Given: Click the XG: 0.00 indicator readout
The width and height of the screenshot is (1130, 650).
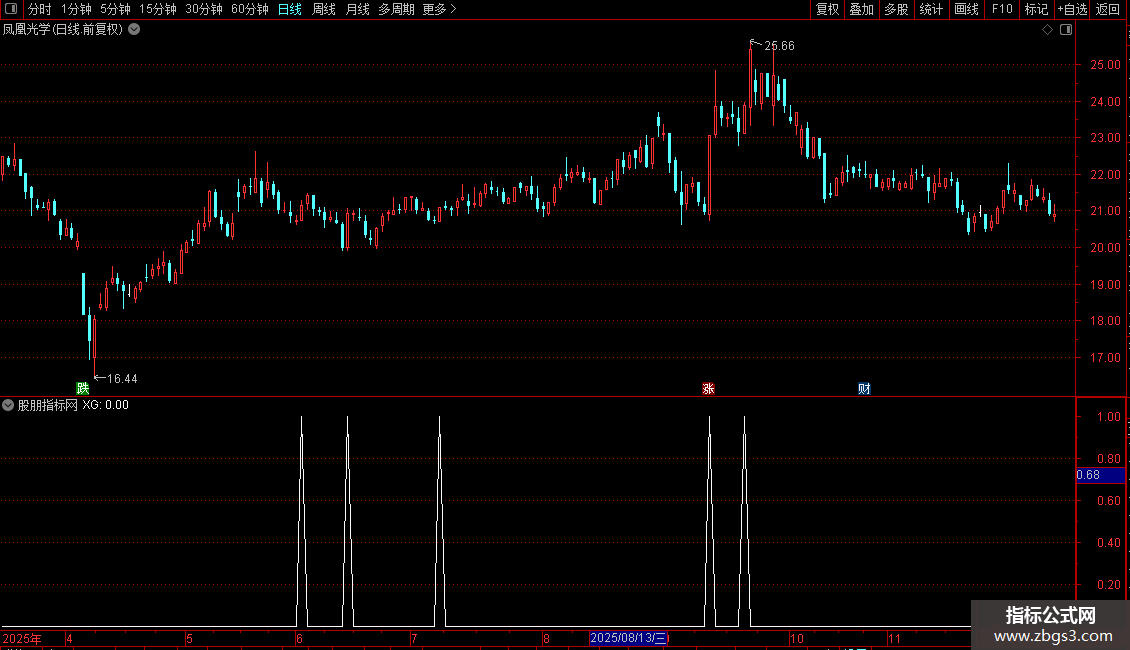Looking at the screenshot, I should [x=105, y=405].
